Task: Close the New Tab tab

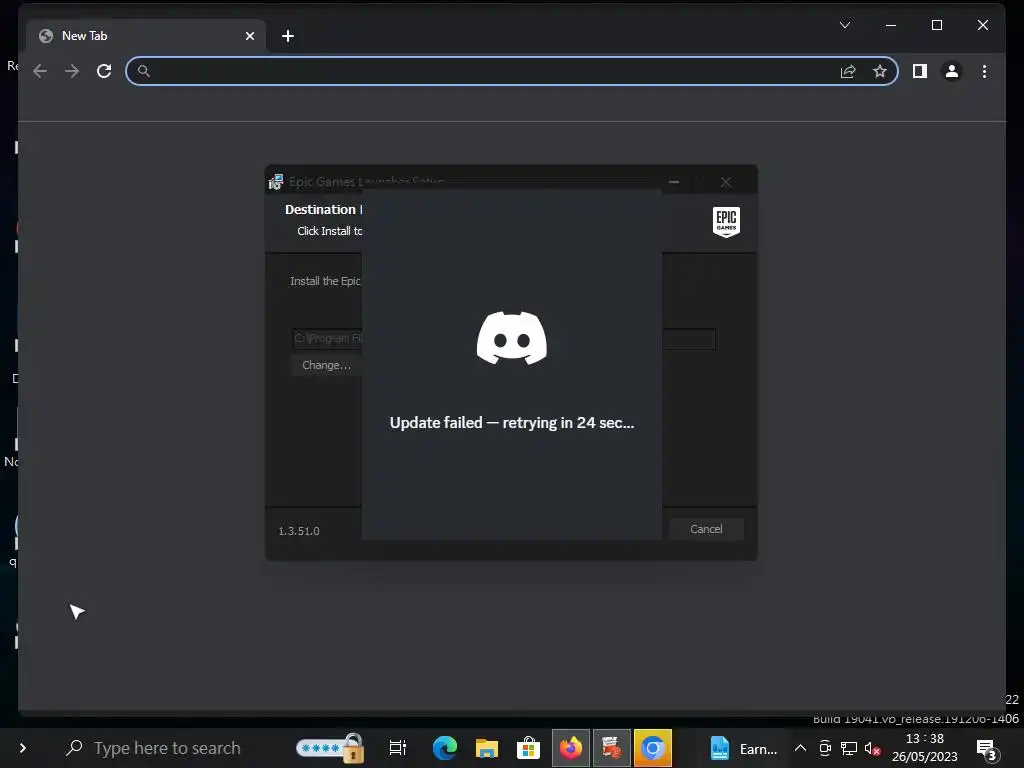Action: [249, 36]
